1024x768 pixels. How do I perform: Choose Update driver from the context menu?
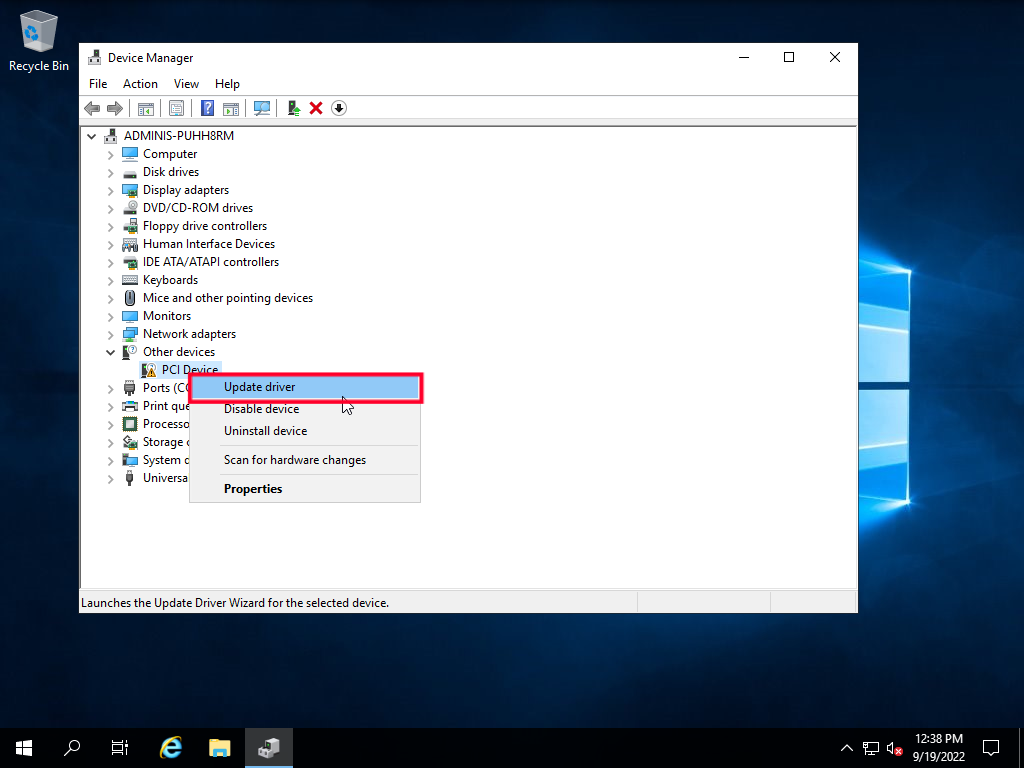tap(259, 387)
